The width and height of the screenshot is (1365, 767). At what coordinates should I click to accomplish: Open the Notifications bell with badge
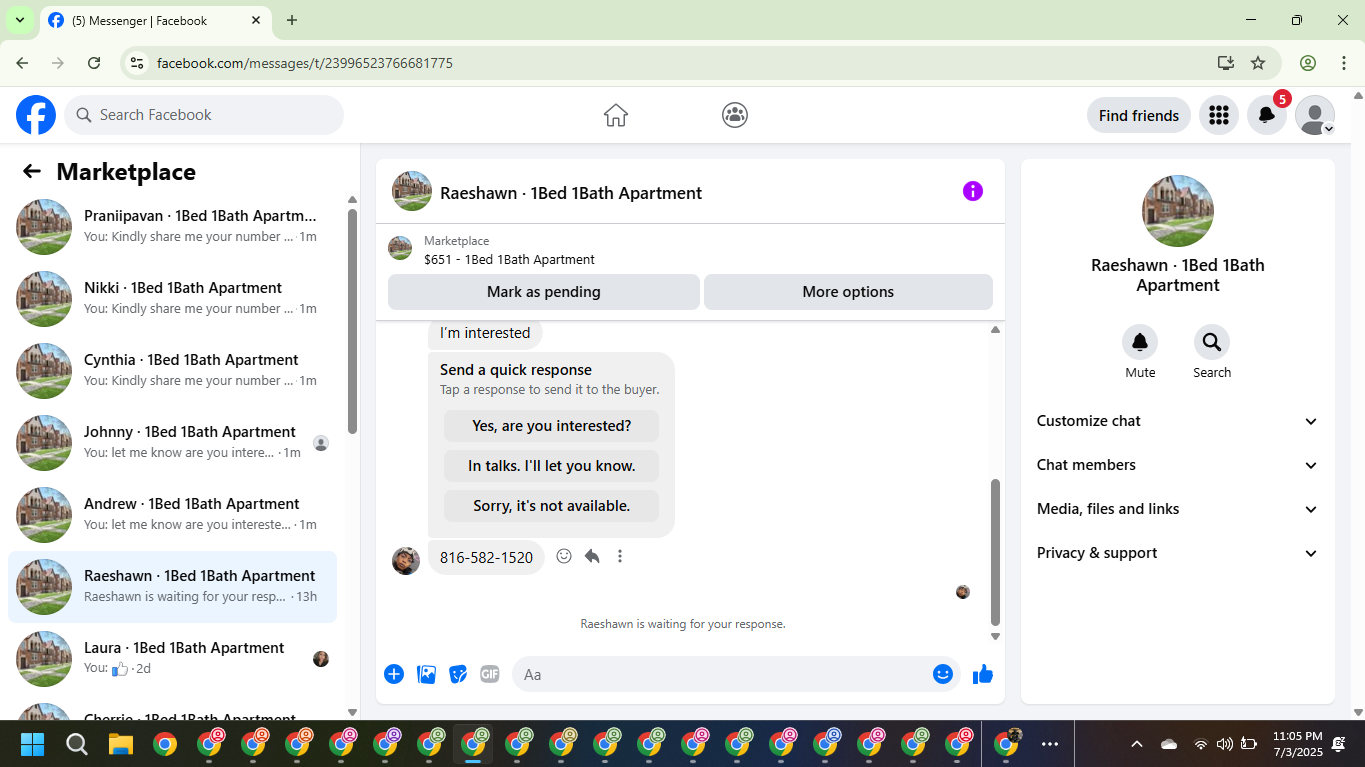point(1266,115)
